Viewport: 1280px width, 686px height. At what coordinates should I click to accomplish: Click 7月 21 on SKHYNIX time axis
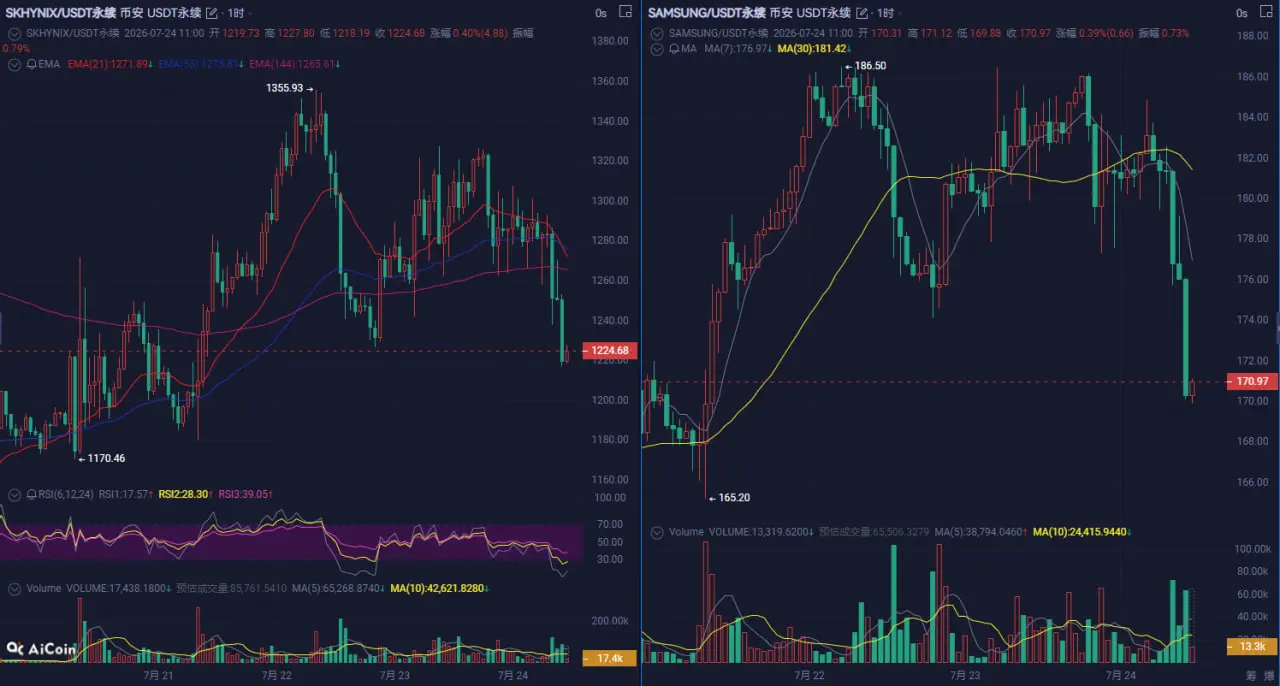coord(158,675)
